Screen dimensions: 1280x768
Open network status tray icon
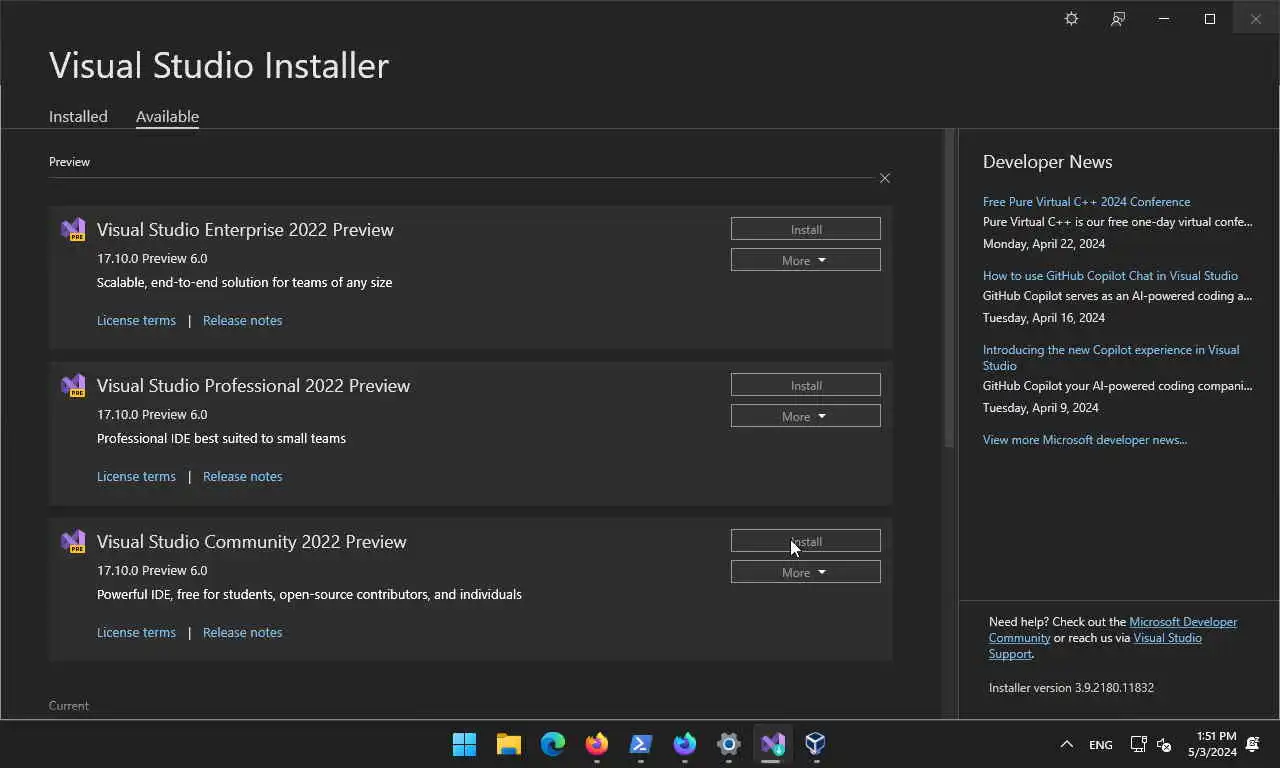tap(1138, 744)
